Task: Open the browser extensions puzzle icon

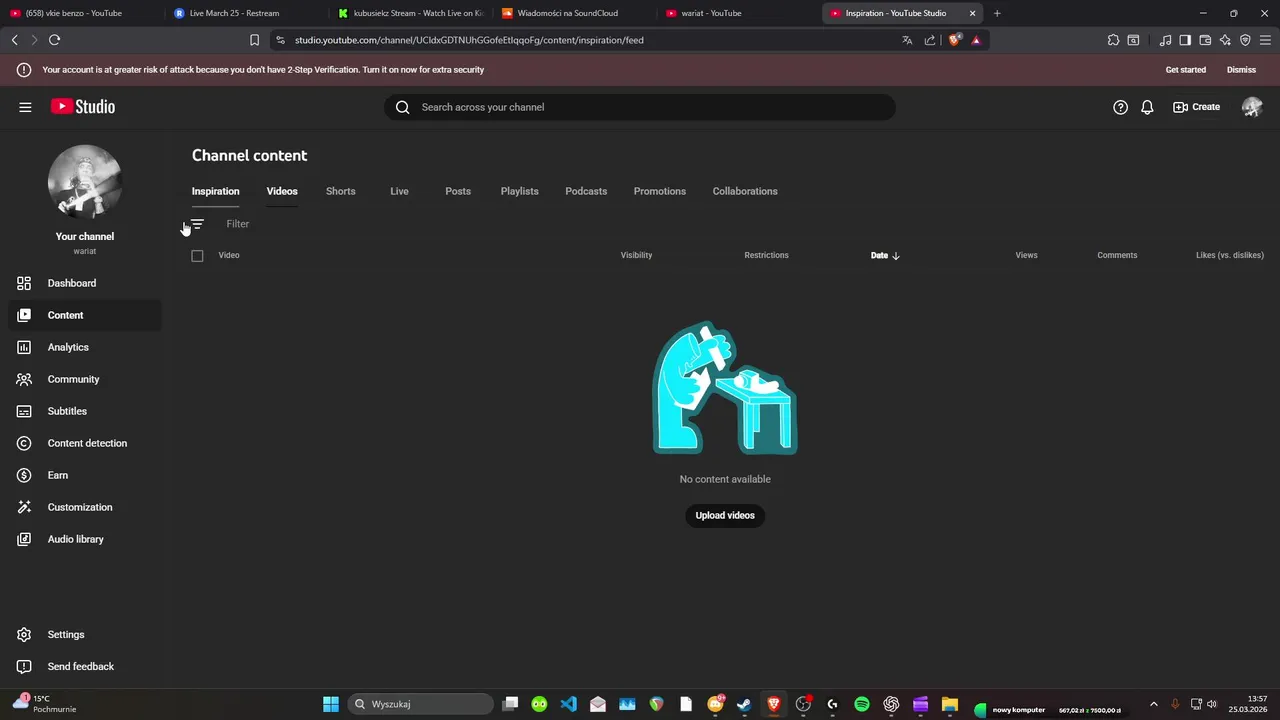Action: 1113,40
